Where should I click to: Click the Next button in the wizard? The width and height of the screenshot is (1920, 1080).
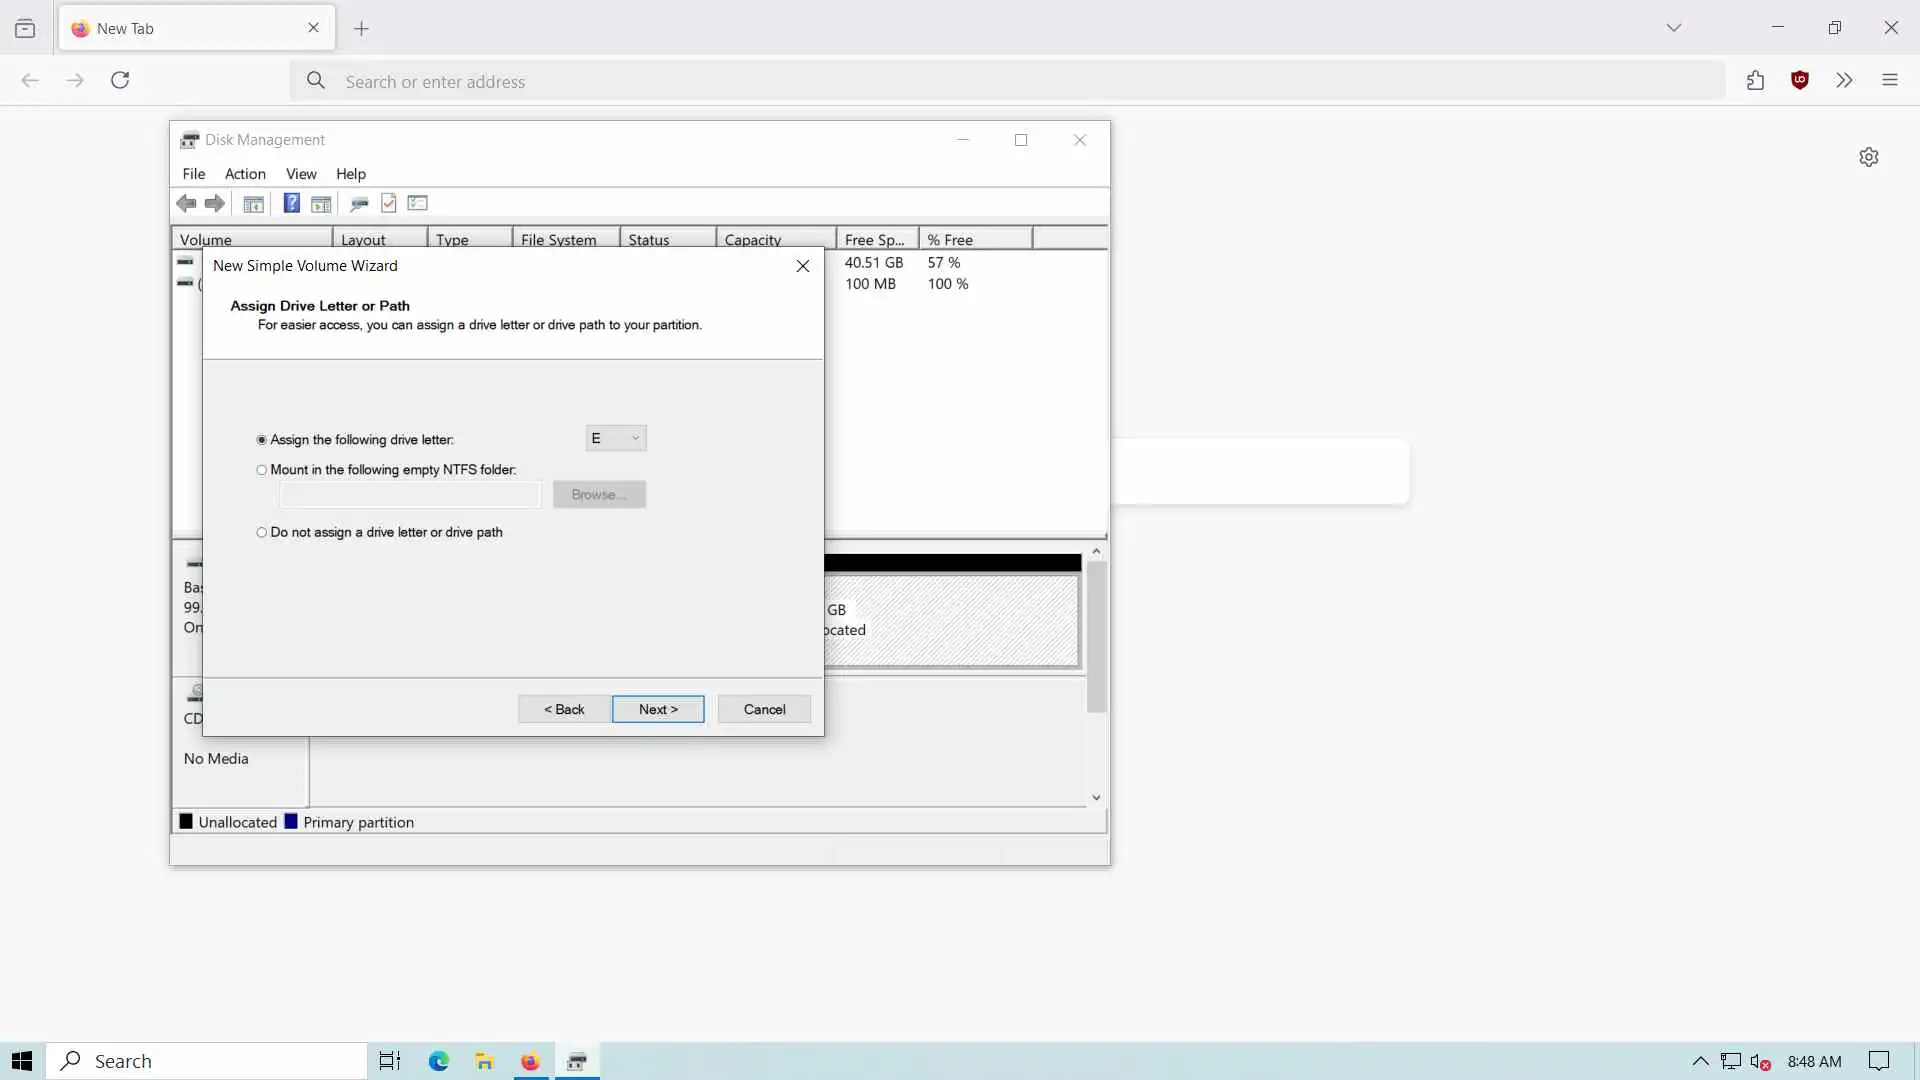658,709
